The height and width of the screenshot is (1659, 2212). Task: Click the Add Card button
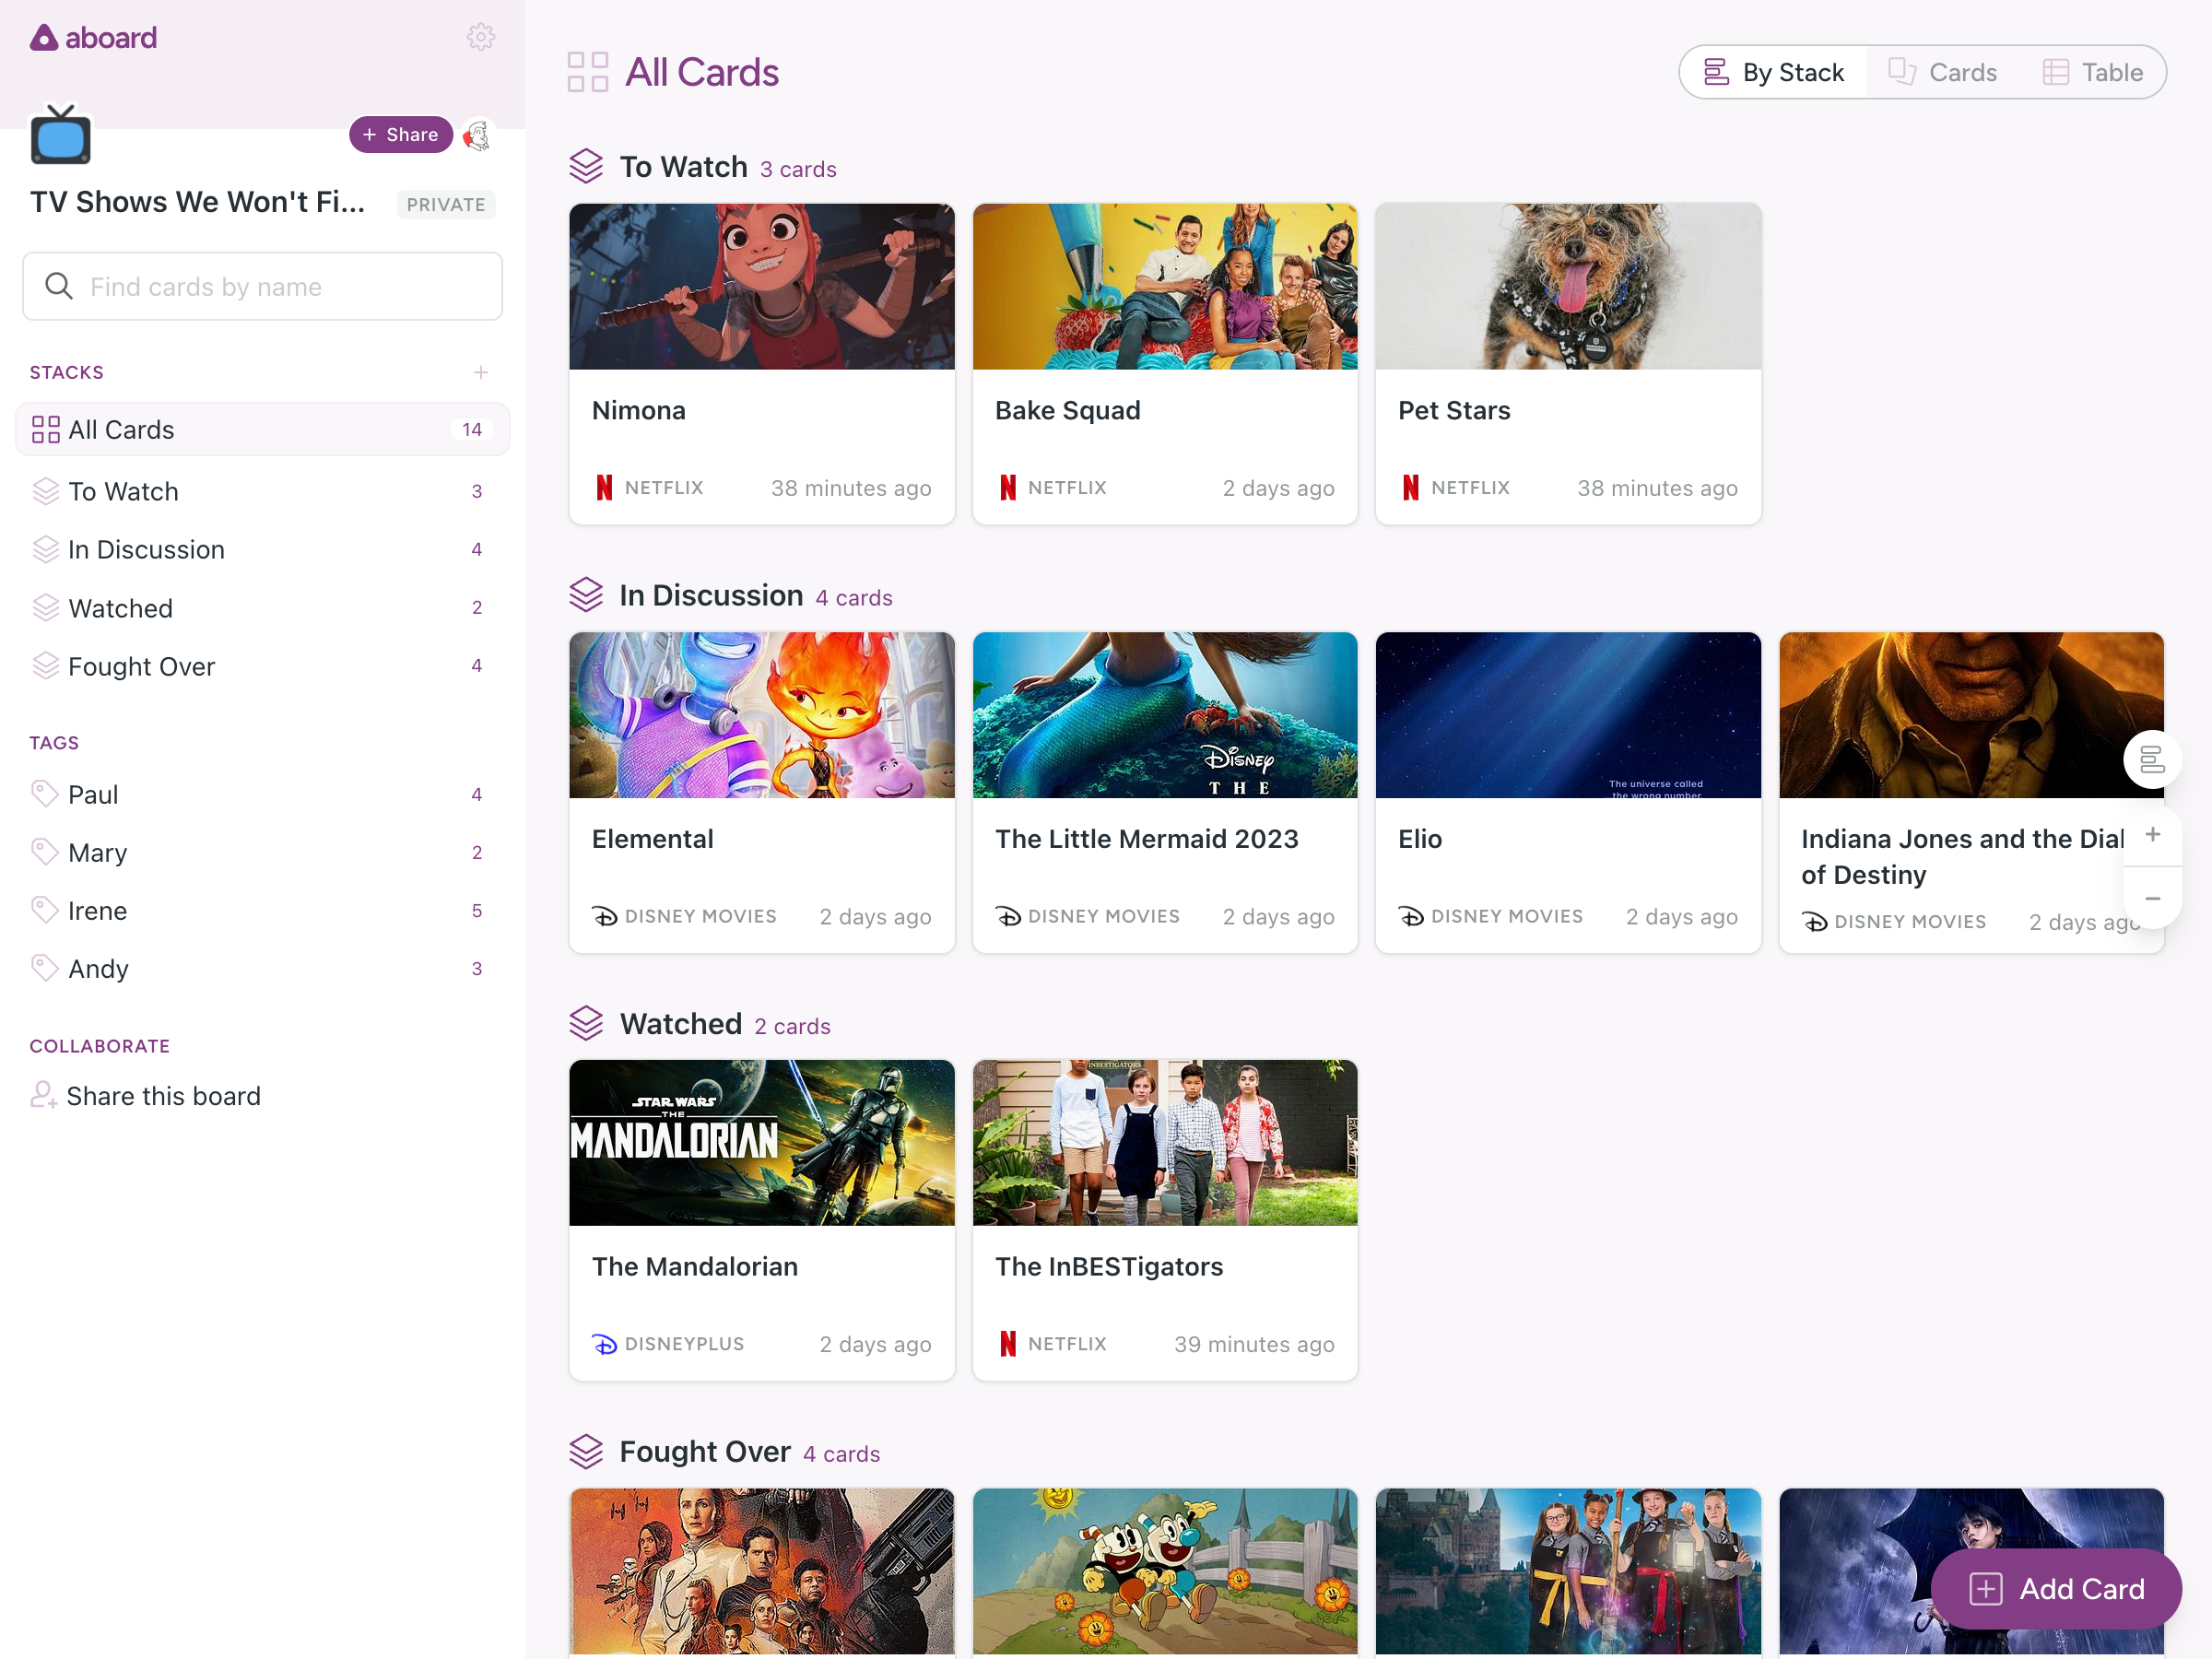pos(2055,1588)
